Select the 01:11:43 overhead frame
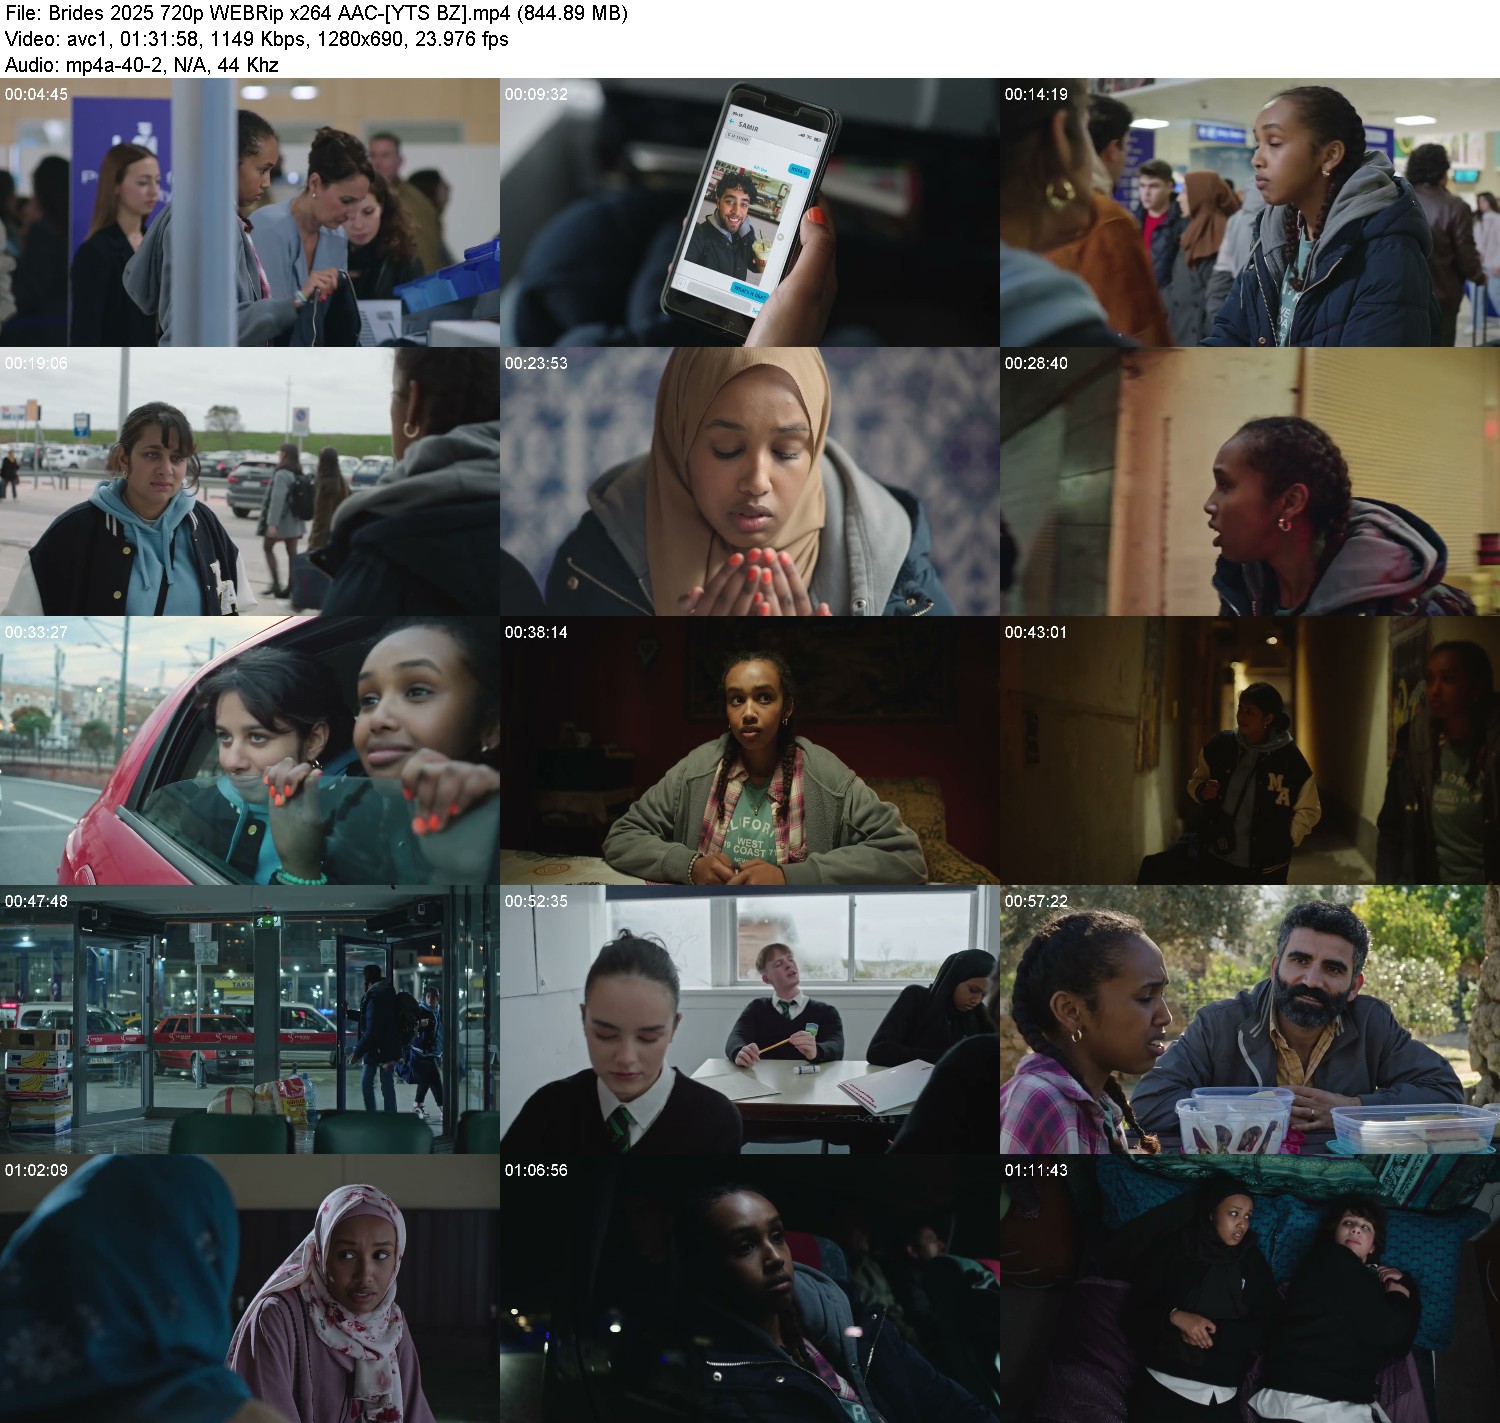 [1250, 1289]
